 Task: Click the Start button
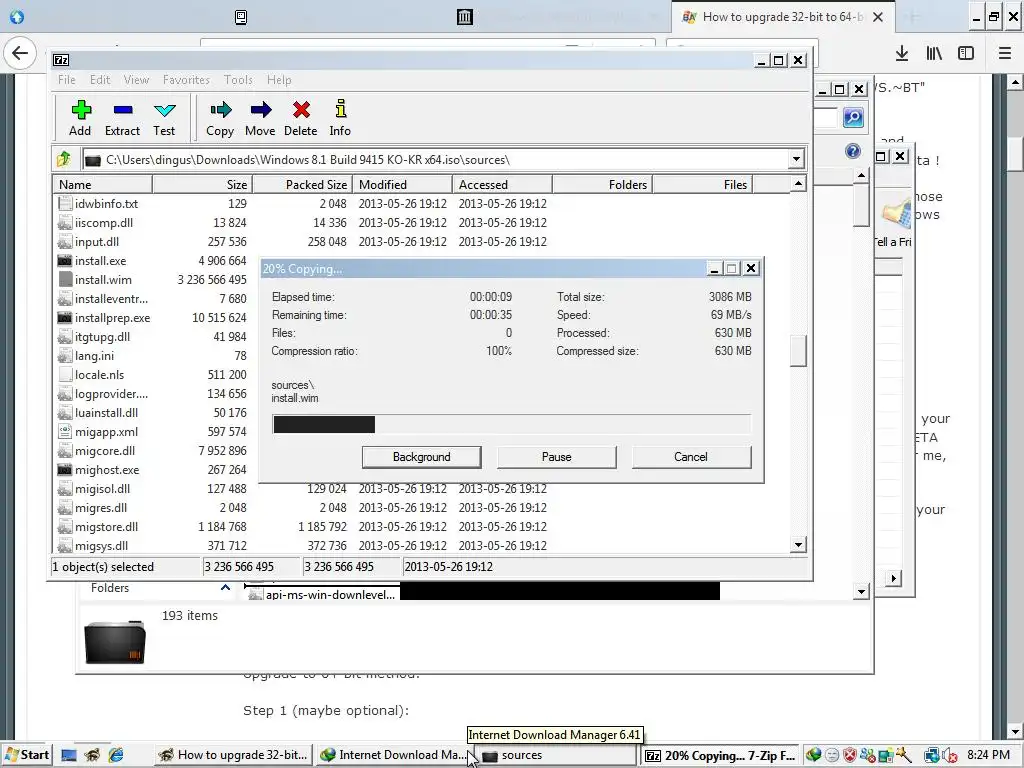pyautogui.click(x=27, y=755)
